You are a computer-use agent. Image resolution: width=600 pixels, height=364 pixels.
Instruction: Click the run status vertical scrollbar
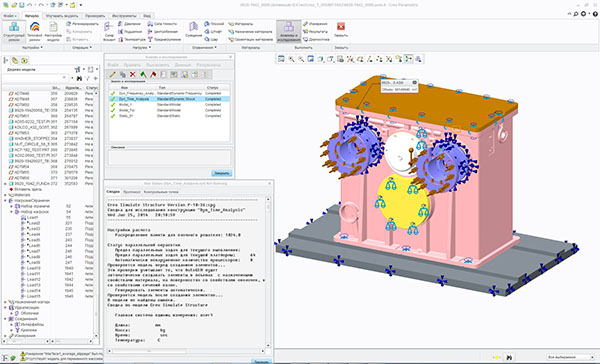268,274
